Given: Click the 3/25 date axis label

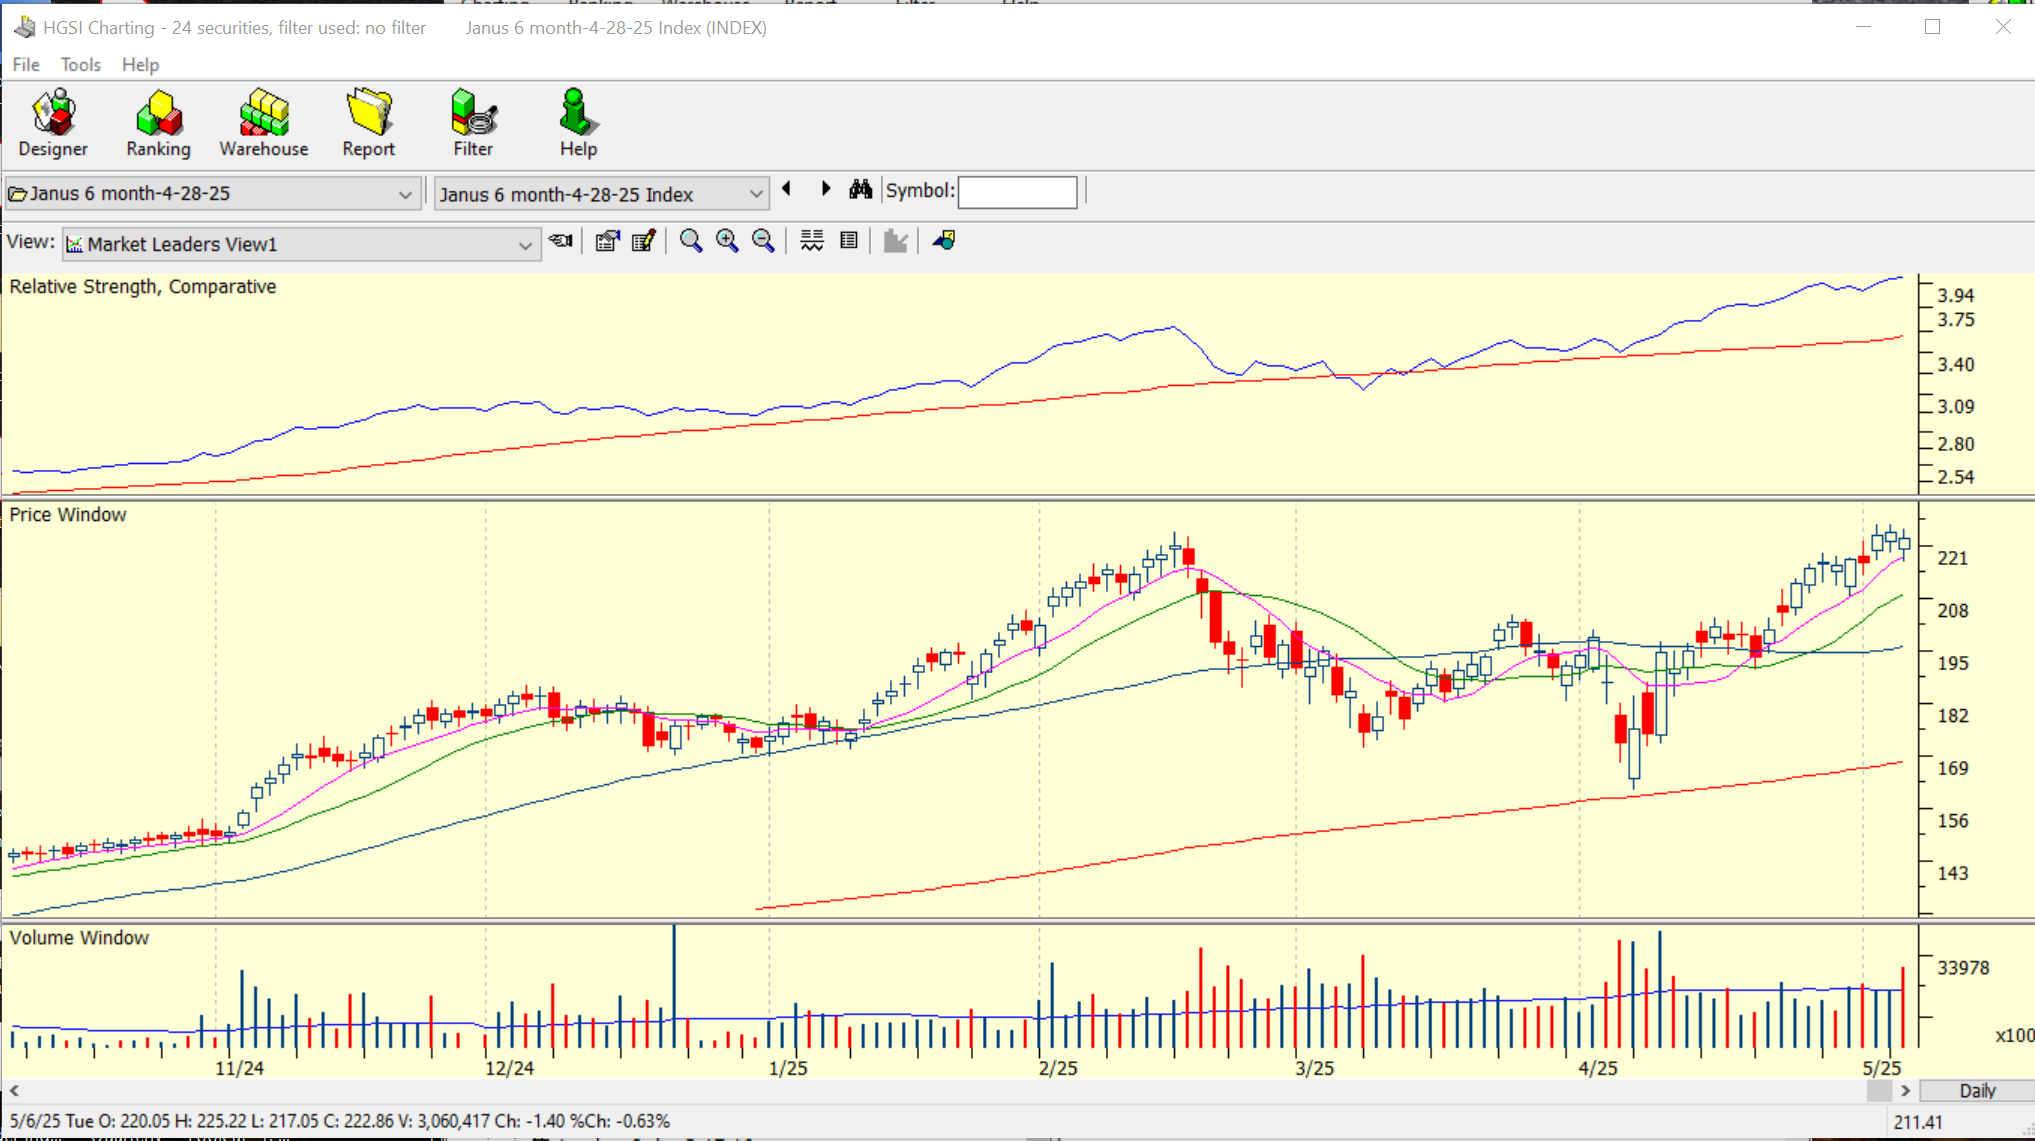Looking at the screenshot, I should tap(1315, 1068).
